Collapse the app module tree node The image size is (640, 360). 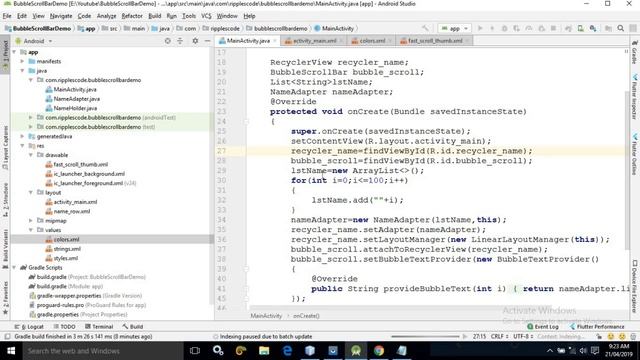[14, 52]
